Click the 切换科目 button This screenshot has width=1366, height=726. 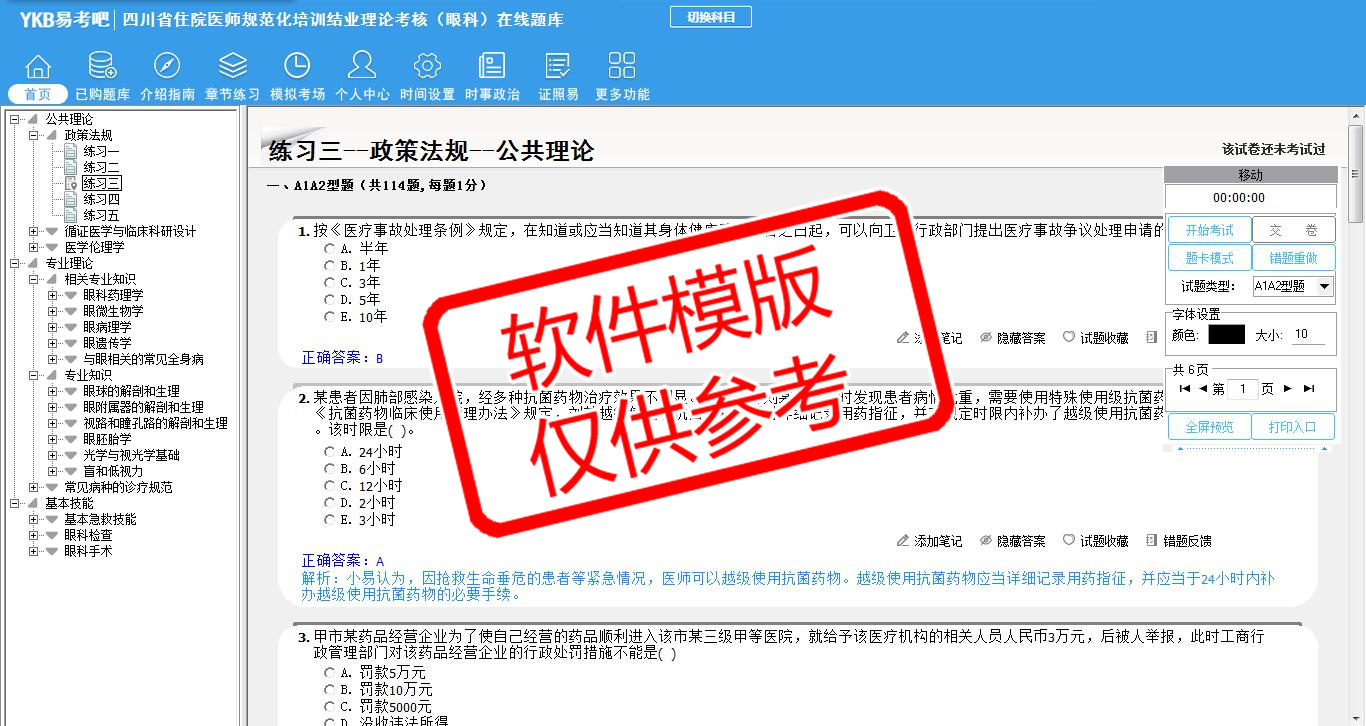[x=711, y=17]
